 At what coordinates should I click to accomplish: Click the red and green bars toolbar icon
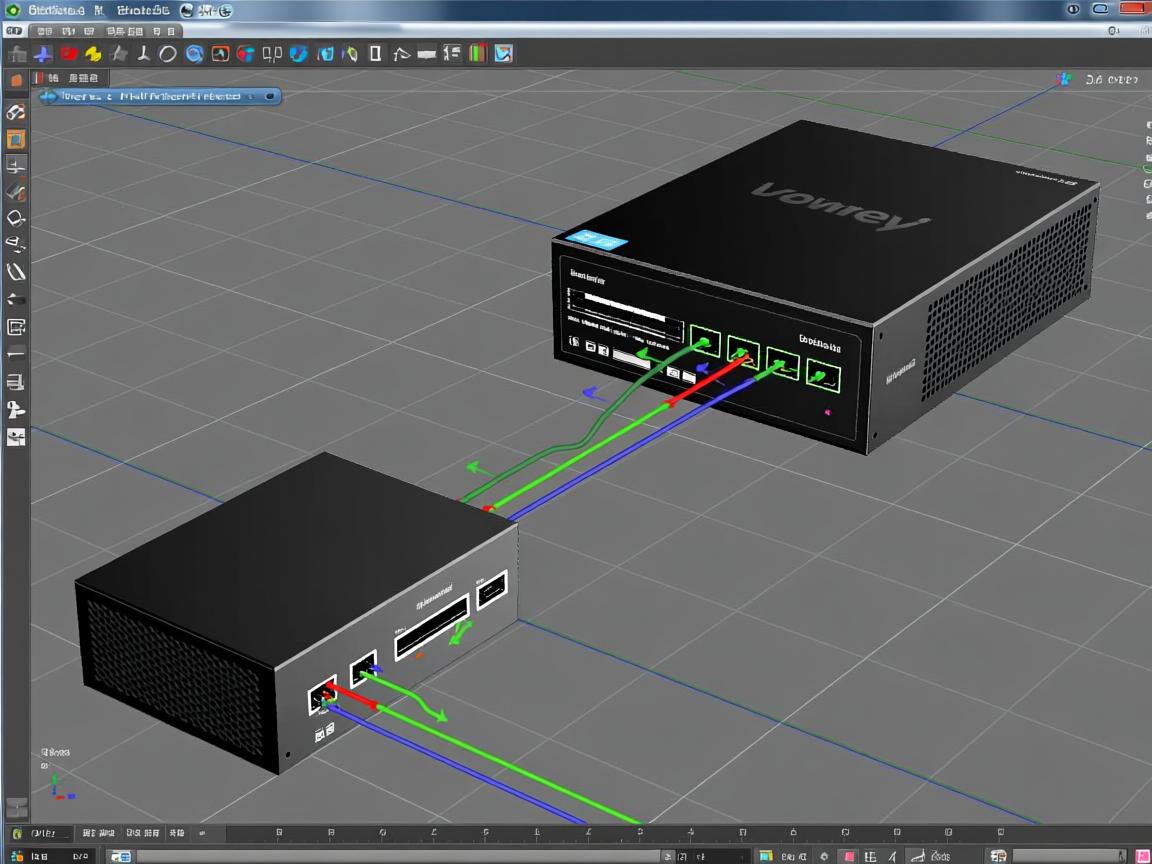[x=478, y=53]
